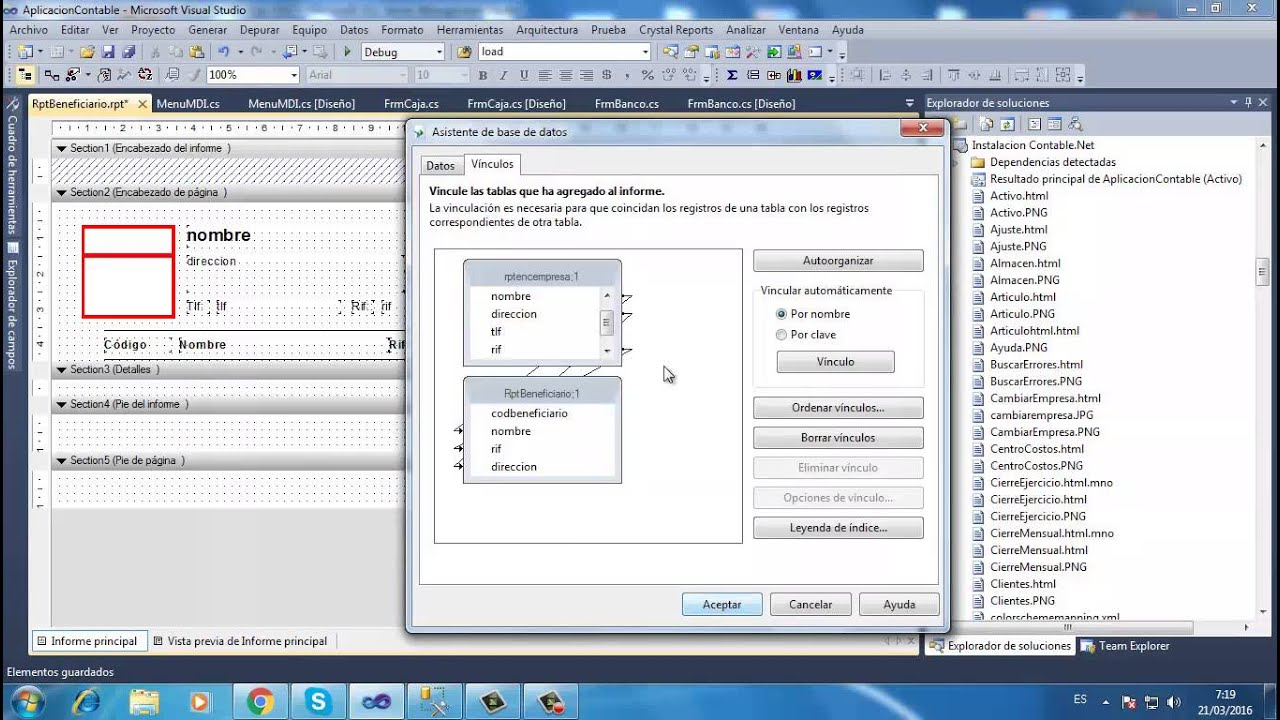Select the 'Por nombre' radio option
Image resolution: width=1280 pixels, height=720 pixels.
[x=781, y=314]
